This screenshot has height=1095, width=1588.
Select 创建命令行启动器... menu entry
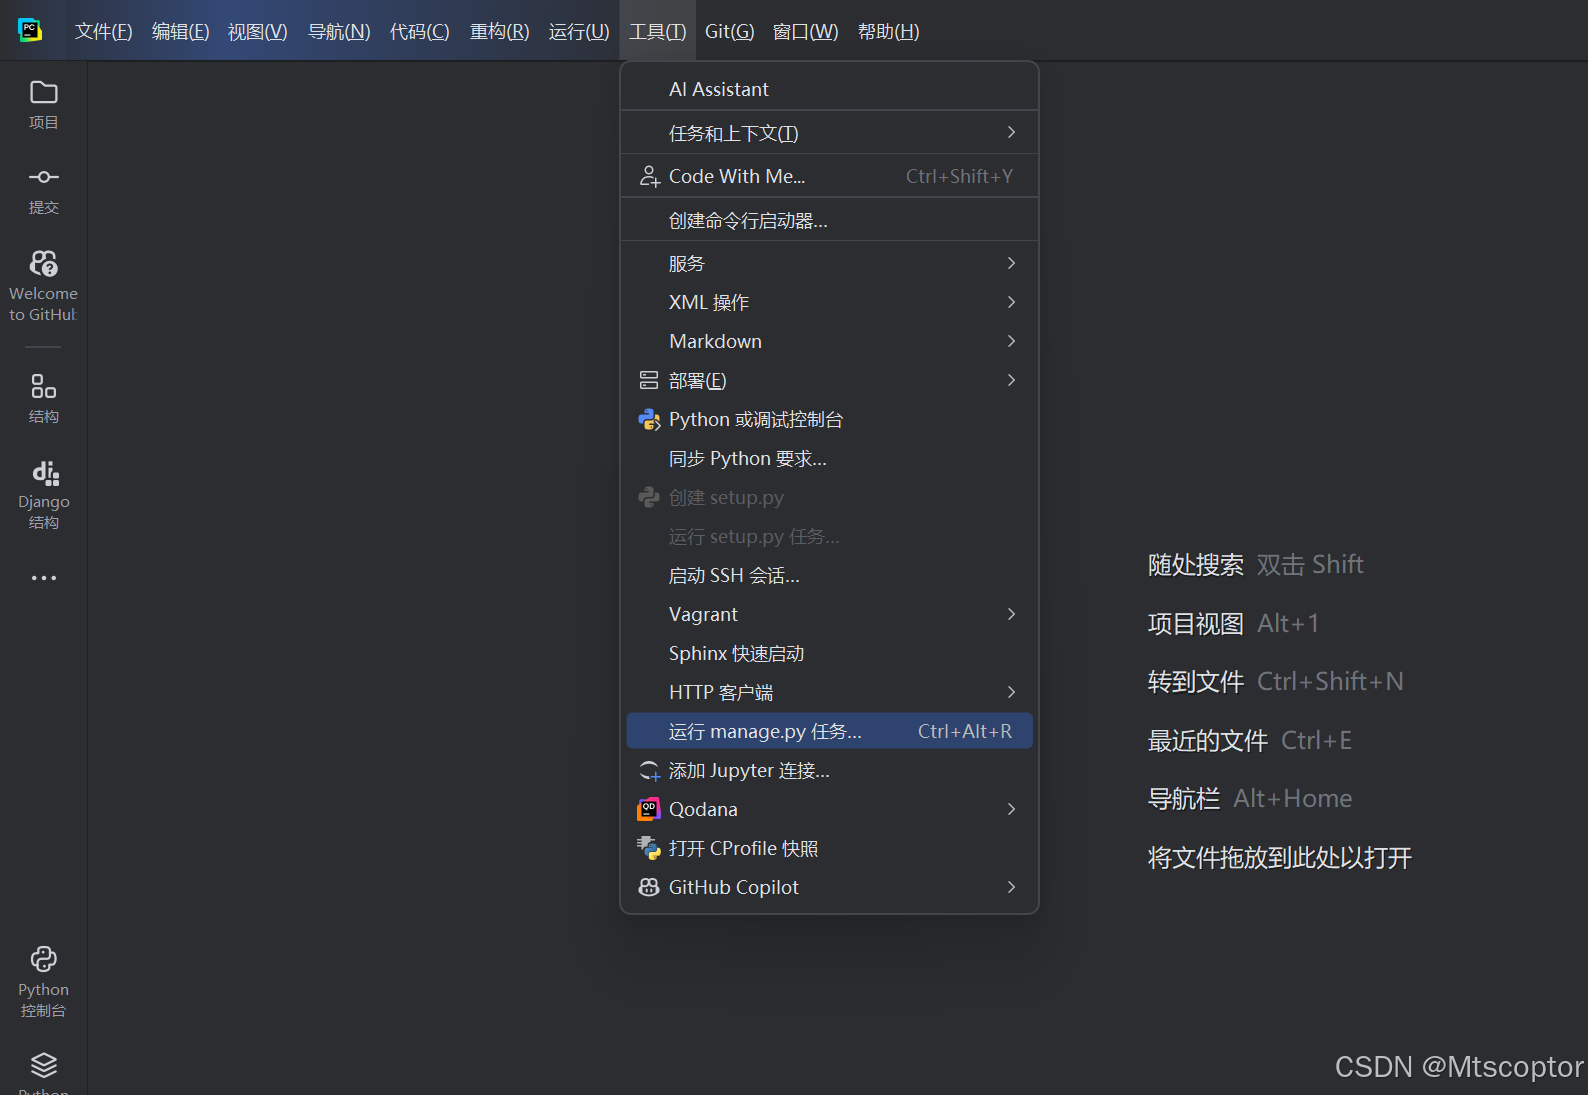coord(829,220)
